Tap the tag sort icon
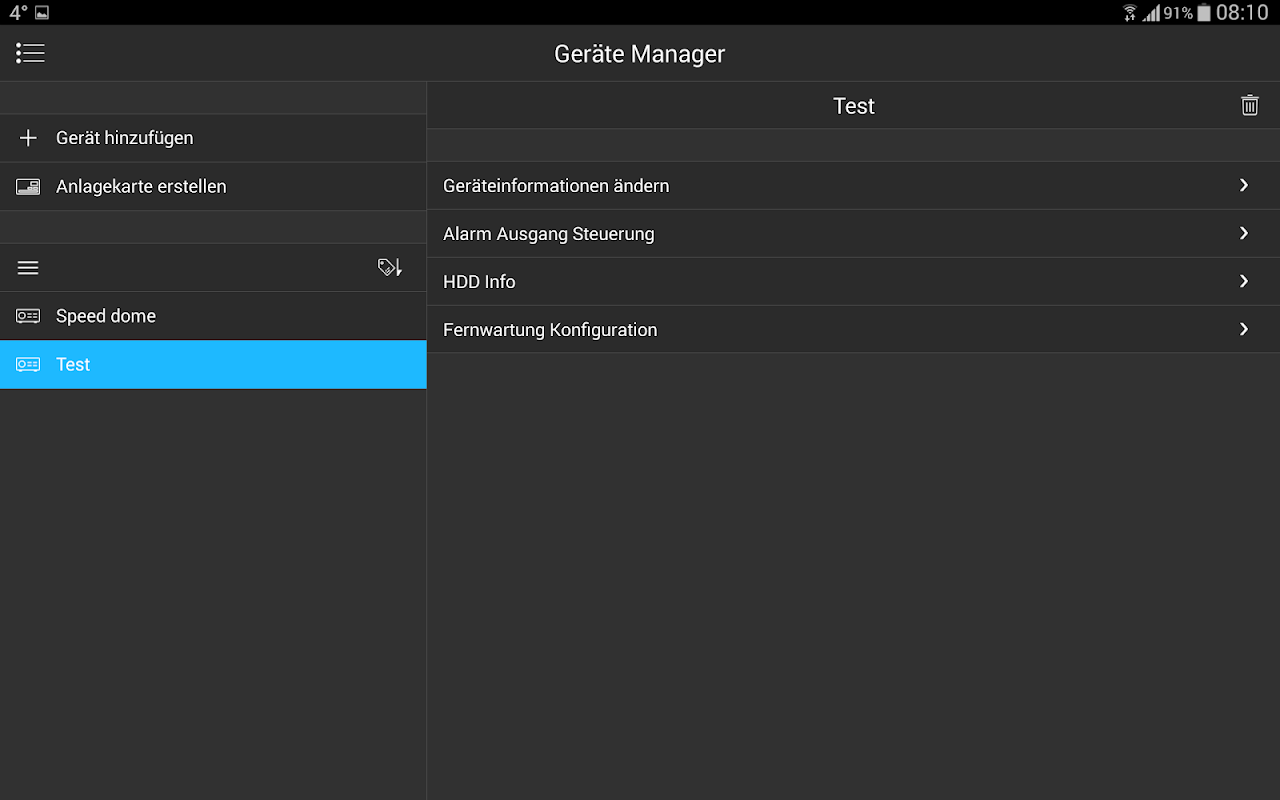This screenshot has height=800, width=1280. pyautogui.click(x=389, y=267)
